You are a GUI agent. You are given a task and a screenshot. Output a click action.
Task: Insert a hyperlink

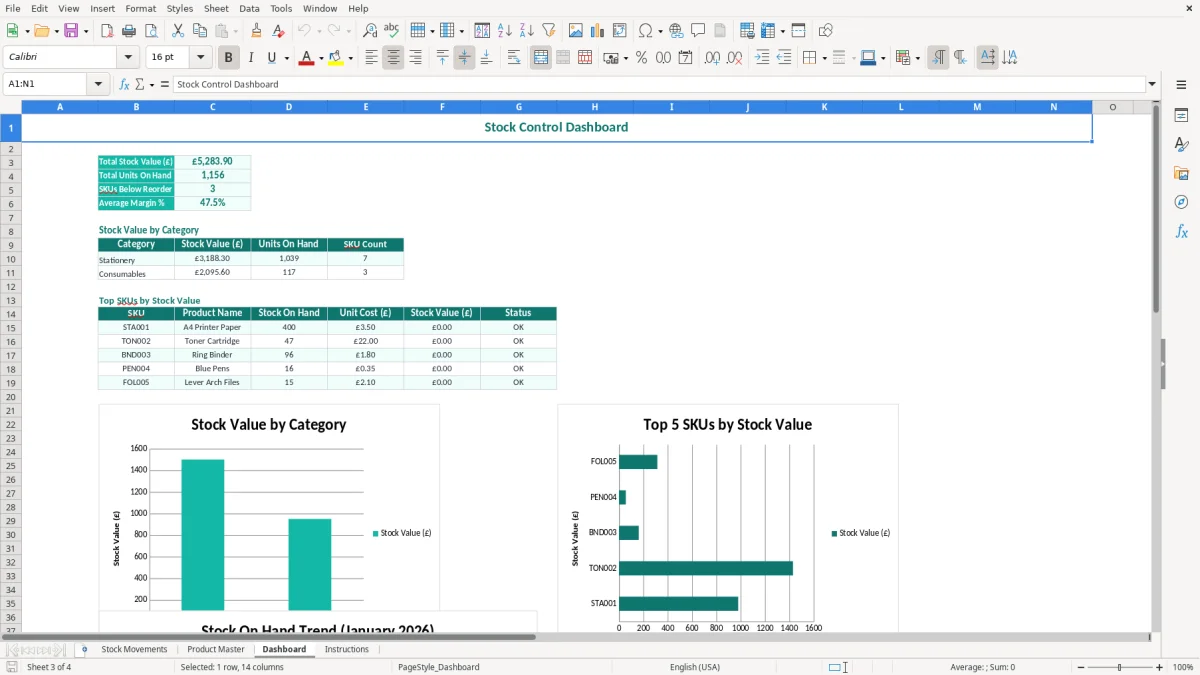click(x=676, y=31)
